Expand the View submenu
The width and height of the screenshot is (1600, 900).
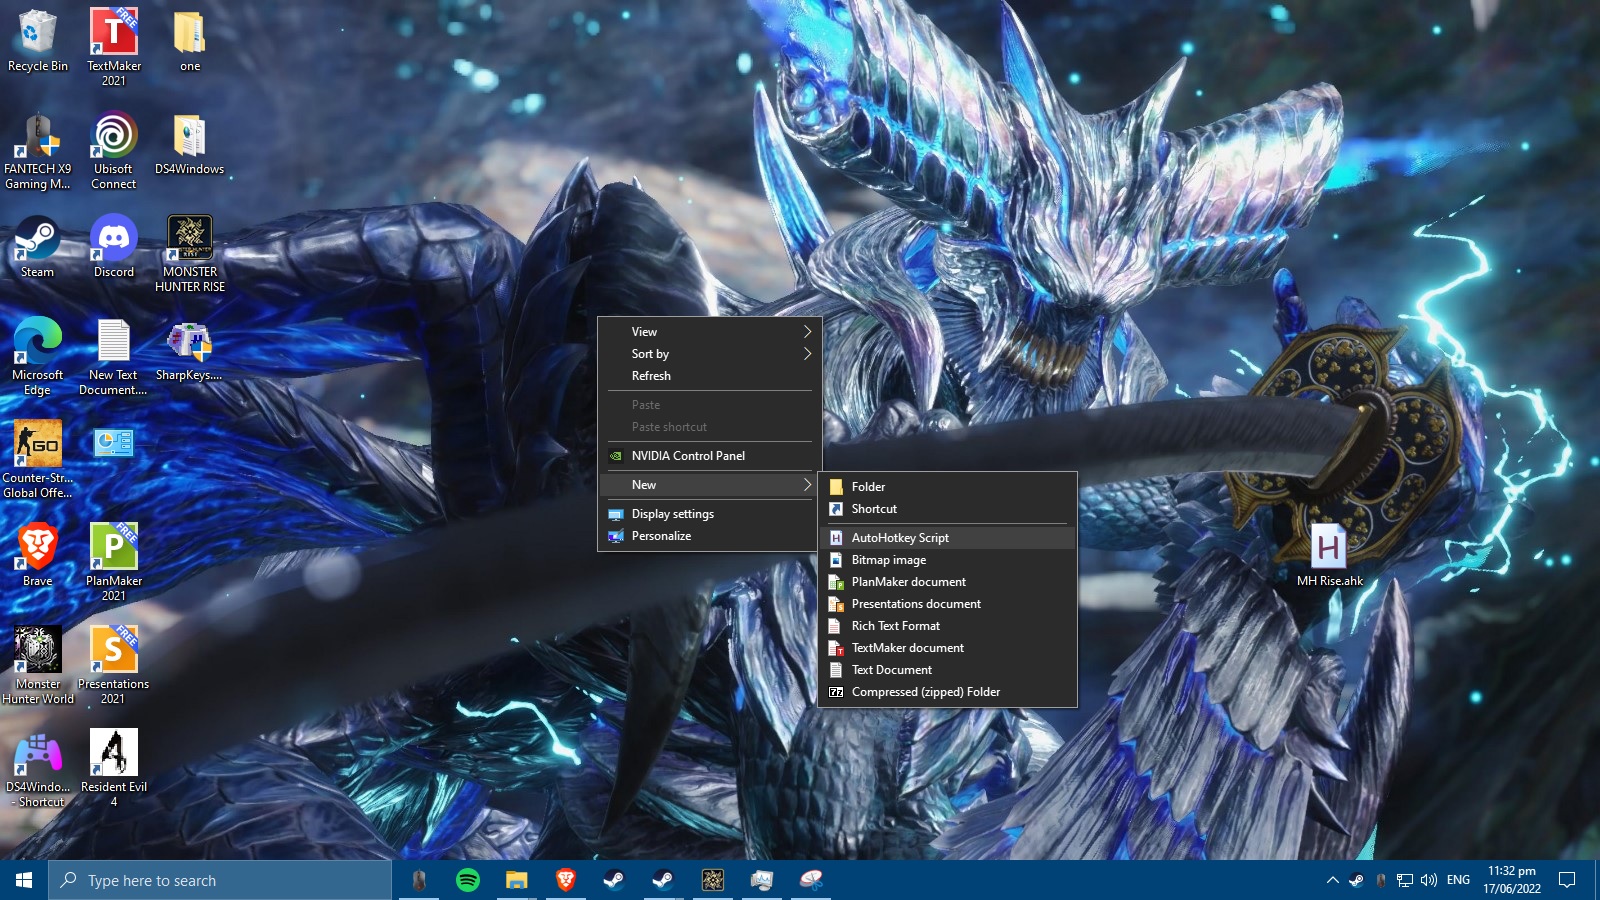710,332
